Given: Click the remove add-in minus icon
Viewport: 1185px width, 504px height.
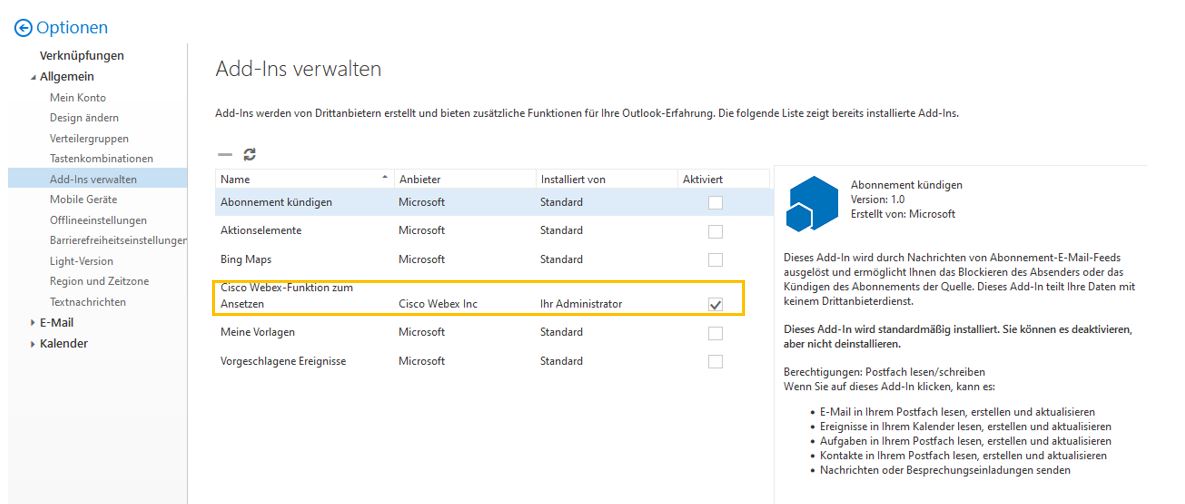Looking at the screenshot, I should click(x=224, y=154).
